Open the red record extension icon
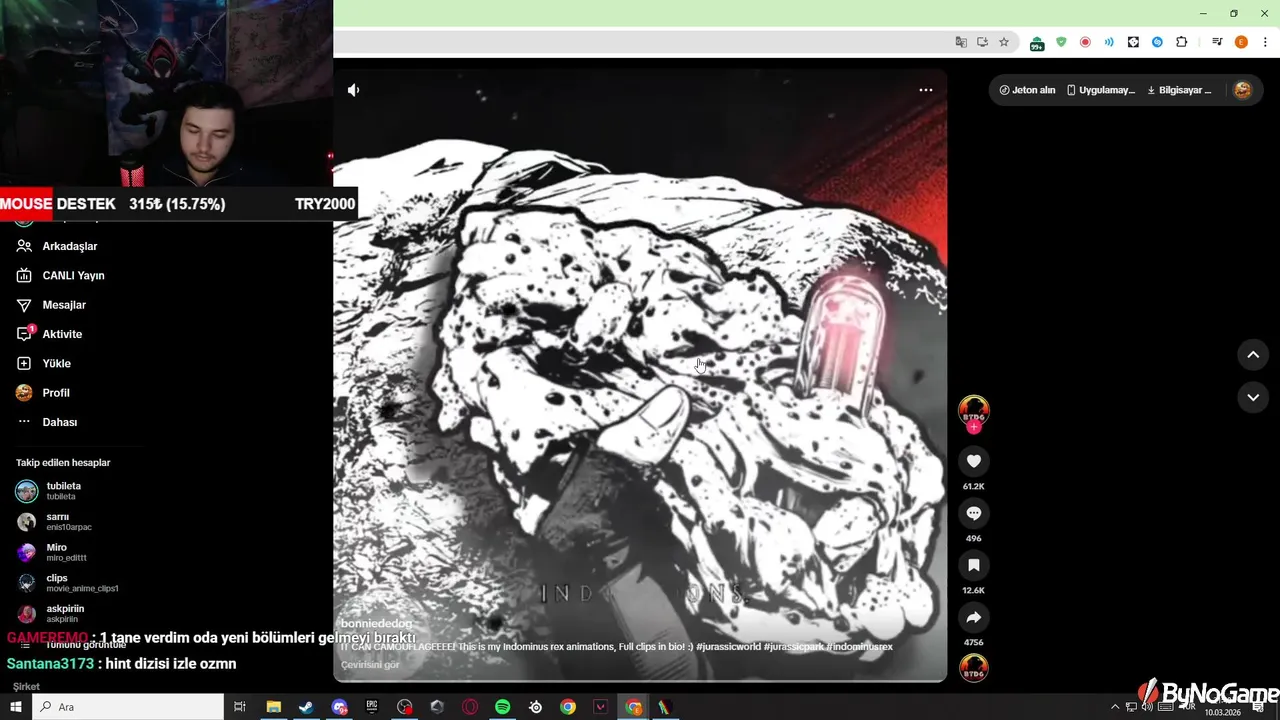1280x720 pixels. point(1085,42)
